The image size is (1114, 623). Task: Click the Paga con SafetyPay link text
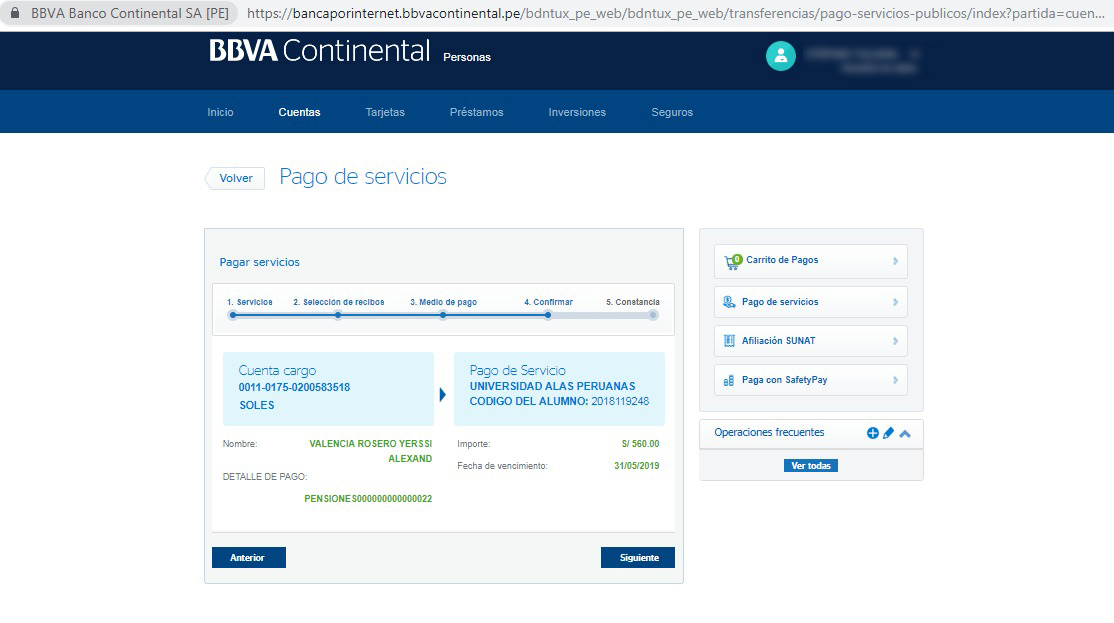click(784, 380)
